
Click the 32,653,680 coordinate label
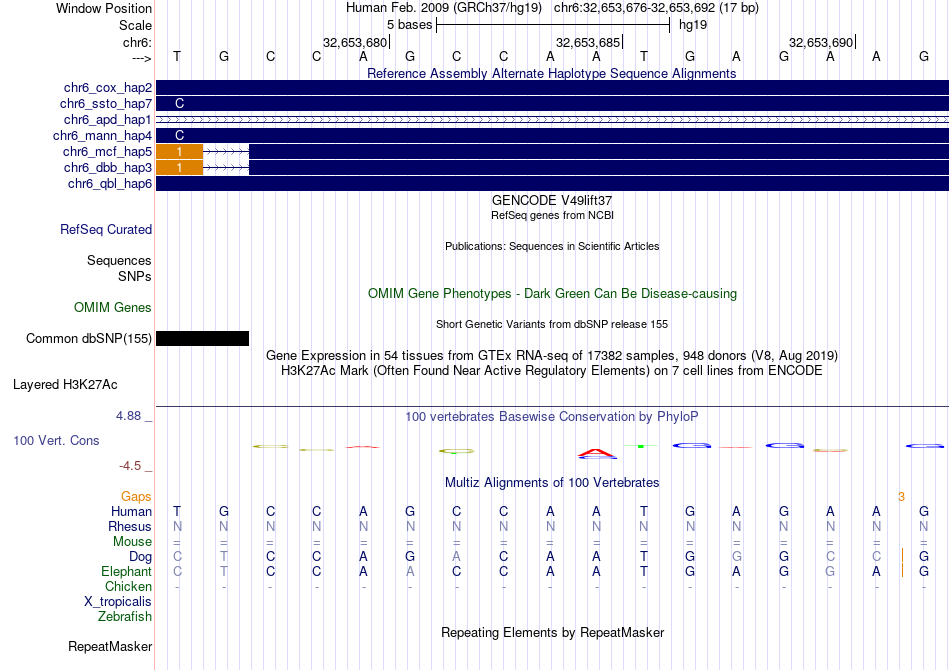pyautogui.click(x=354, y=42)
